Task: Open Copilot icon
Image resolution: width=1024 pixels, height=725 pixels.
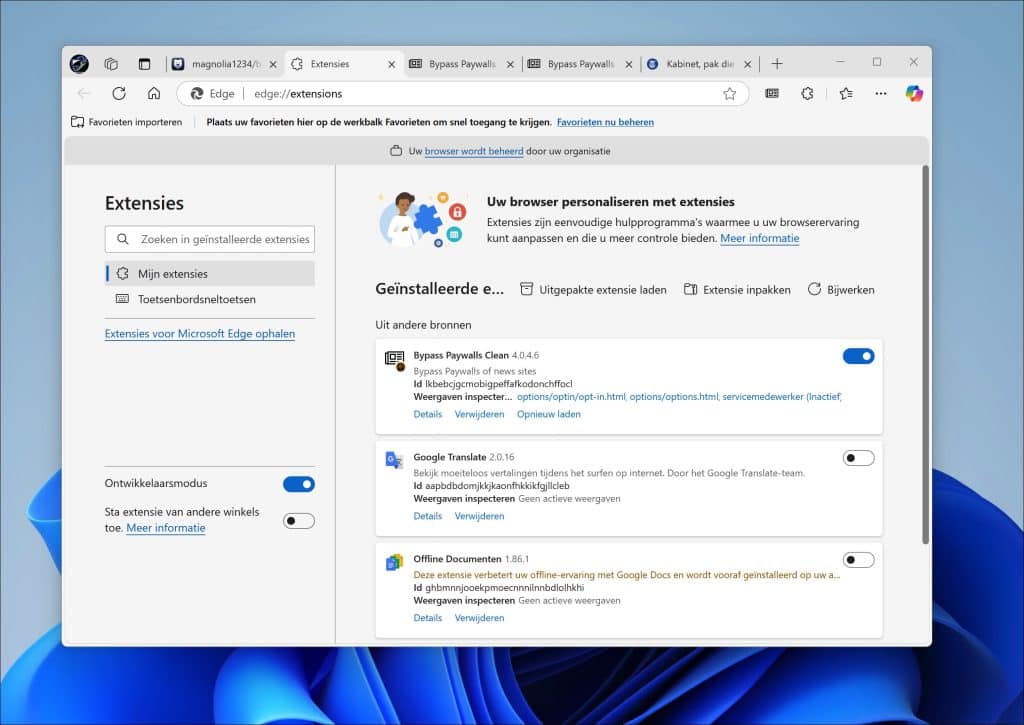Action: pyautogui.click(x=914, y=93)
